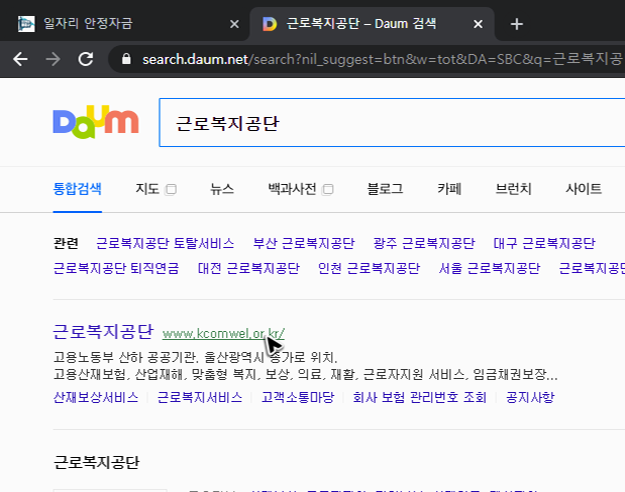Open the 백과사전 search tab
The image size is (625, 492).
click(x=292, y=189)
